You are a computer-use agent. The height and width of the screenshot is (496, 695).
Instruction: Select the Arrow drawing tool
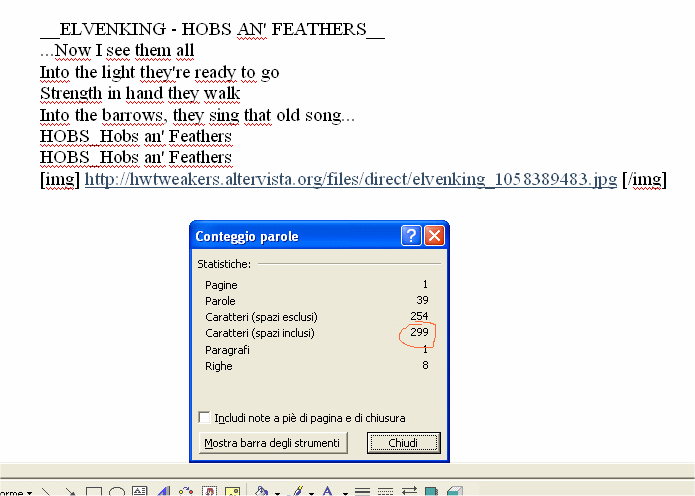pos(70,492)
